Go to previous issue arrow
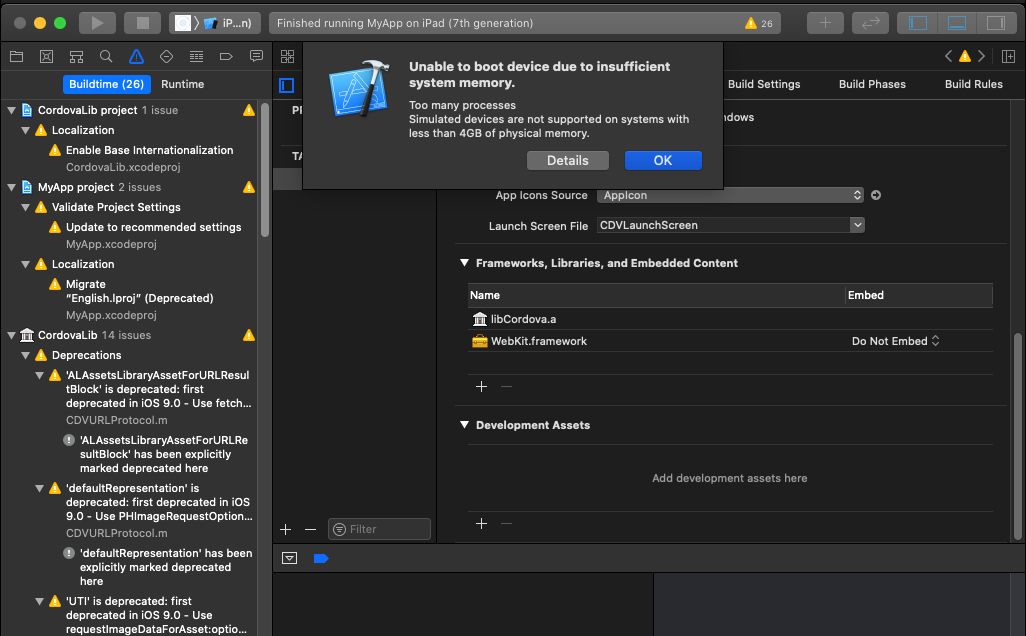The width and height of the screenshot is (1026, 636). click(948, 56)
